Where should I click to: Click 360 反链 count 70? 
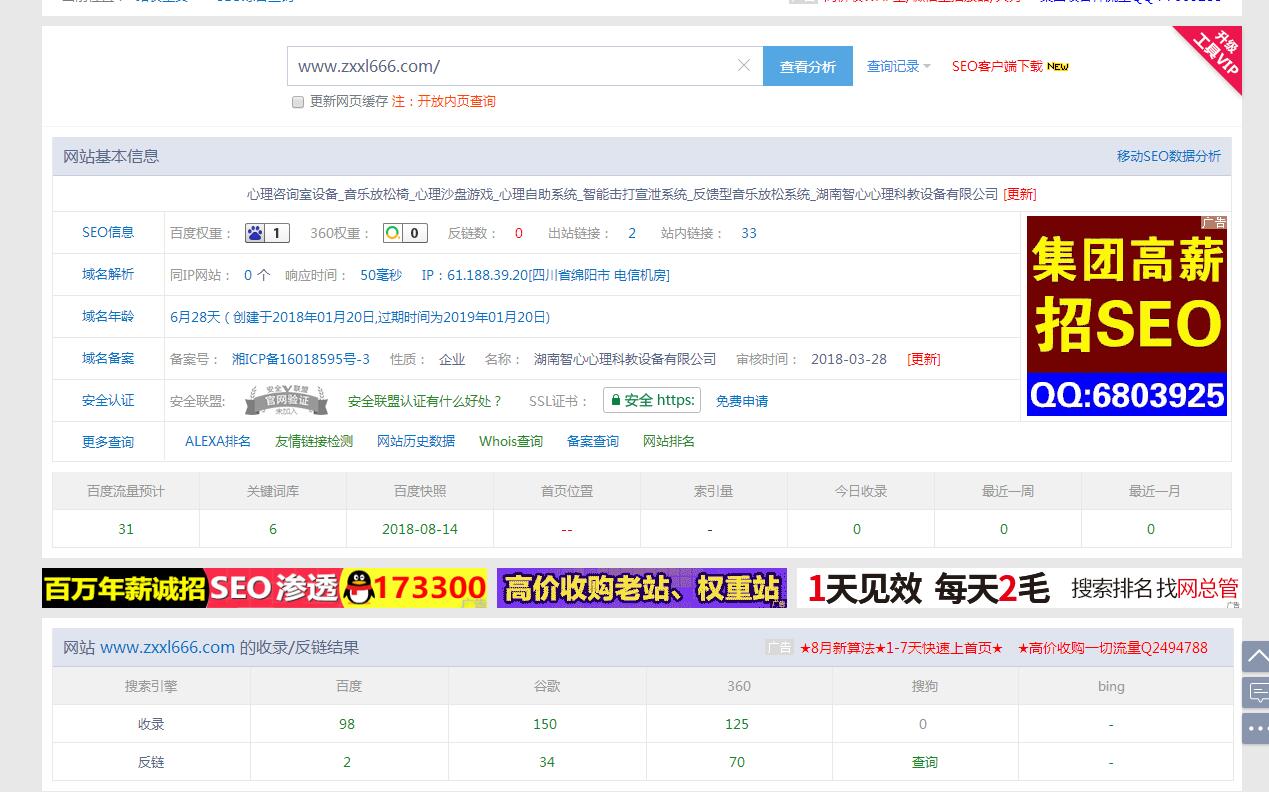point(737,762)
